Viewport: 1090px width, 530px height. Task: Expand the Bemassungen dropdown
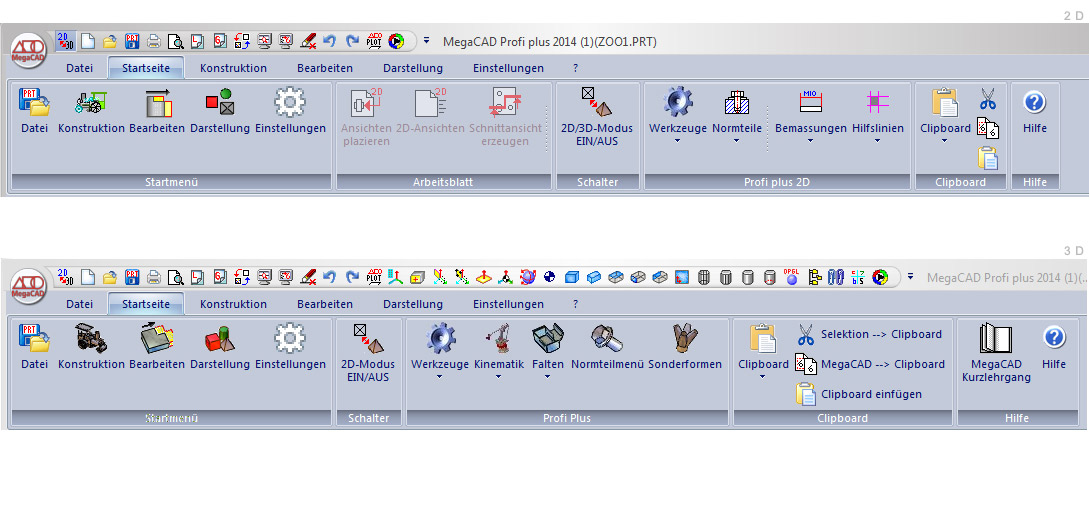click(x=809, y=141)
